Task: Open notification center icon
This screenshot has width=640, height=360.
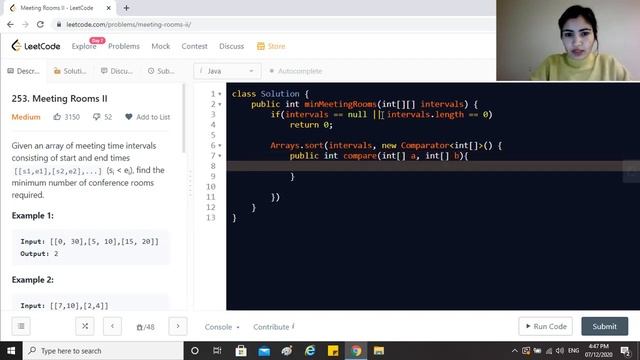Action: coord(625,351)
